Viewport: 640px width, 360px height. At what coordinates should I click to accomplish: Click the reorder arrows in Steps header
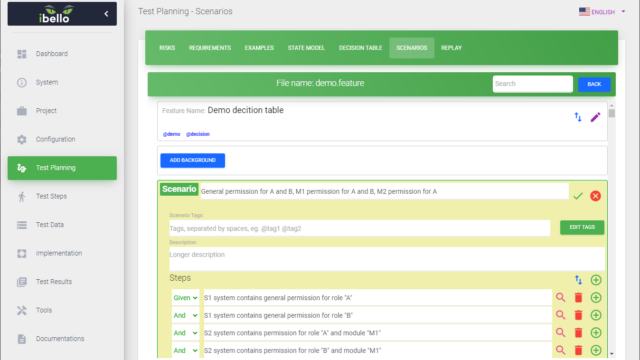(x=578, y=280)
